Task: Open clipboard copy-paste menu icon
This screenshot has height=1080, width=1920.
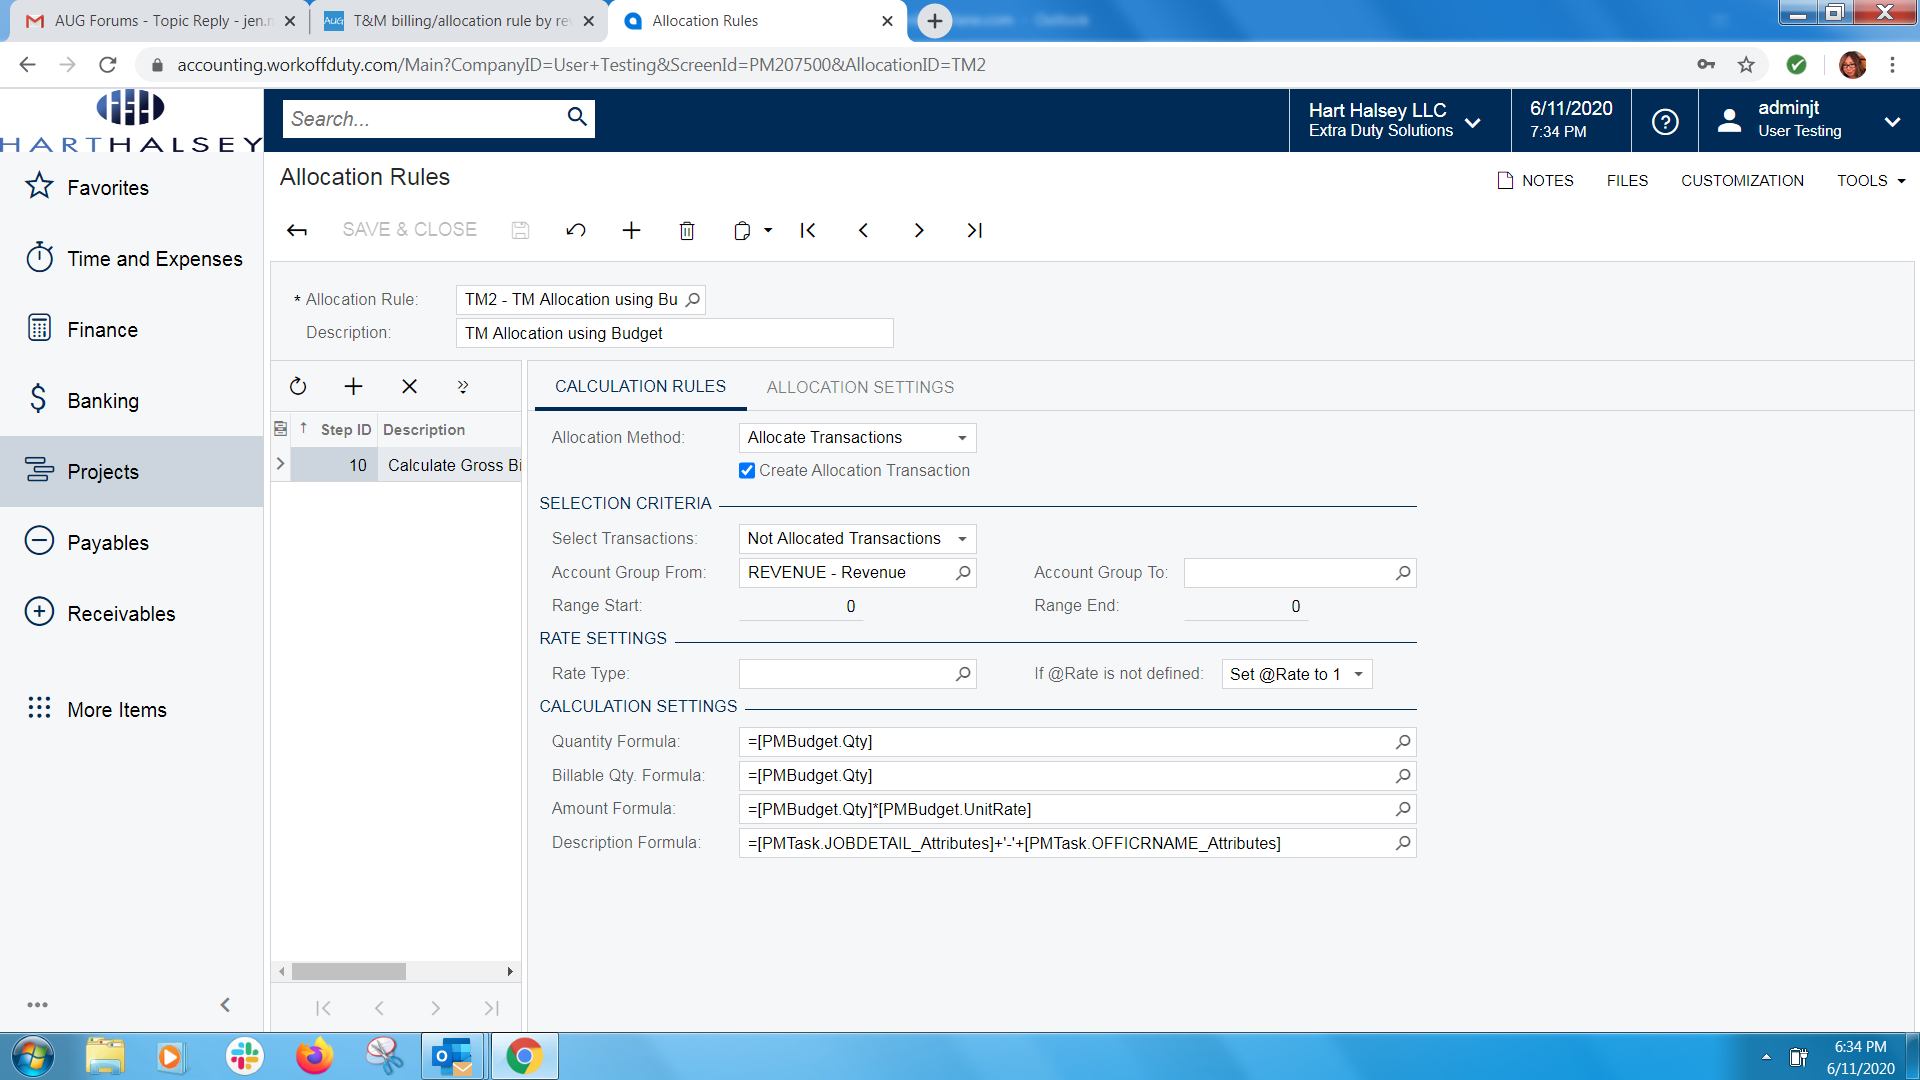Action: click(743, 231)
